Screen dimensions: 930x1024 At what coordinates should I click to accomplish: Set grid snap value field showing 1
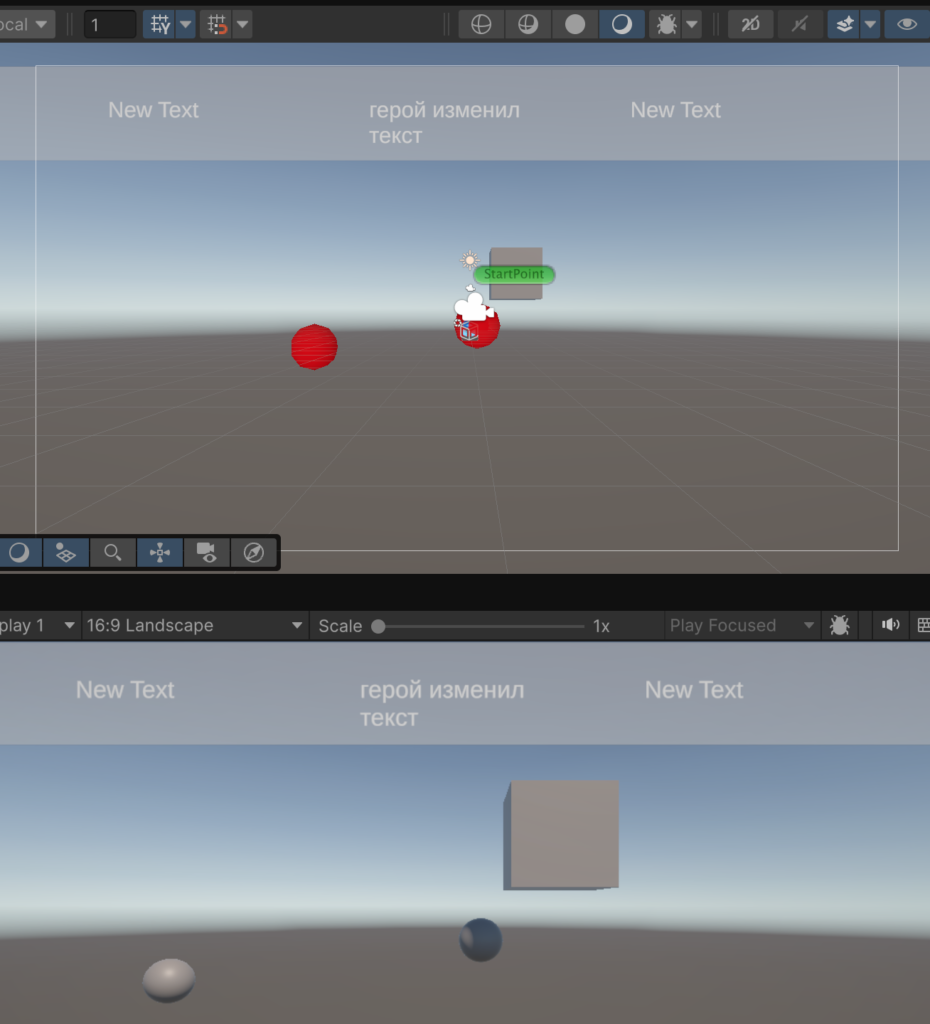pyautogui.click(x=110, y=25)
